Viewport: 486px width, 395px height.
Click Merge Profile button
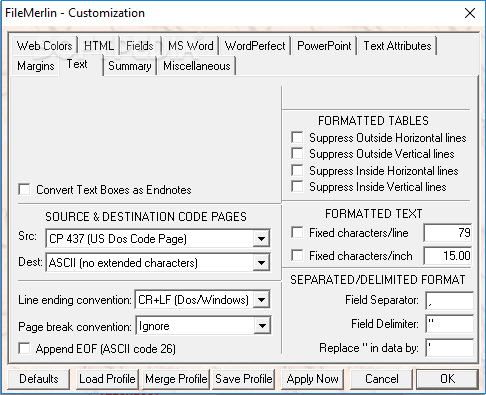point(176,379)
